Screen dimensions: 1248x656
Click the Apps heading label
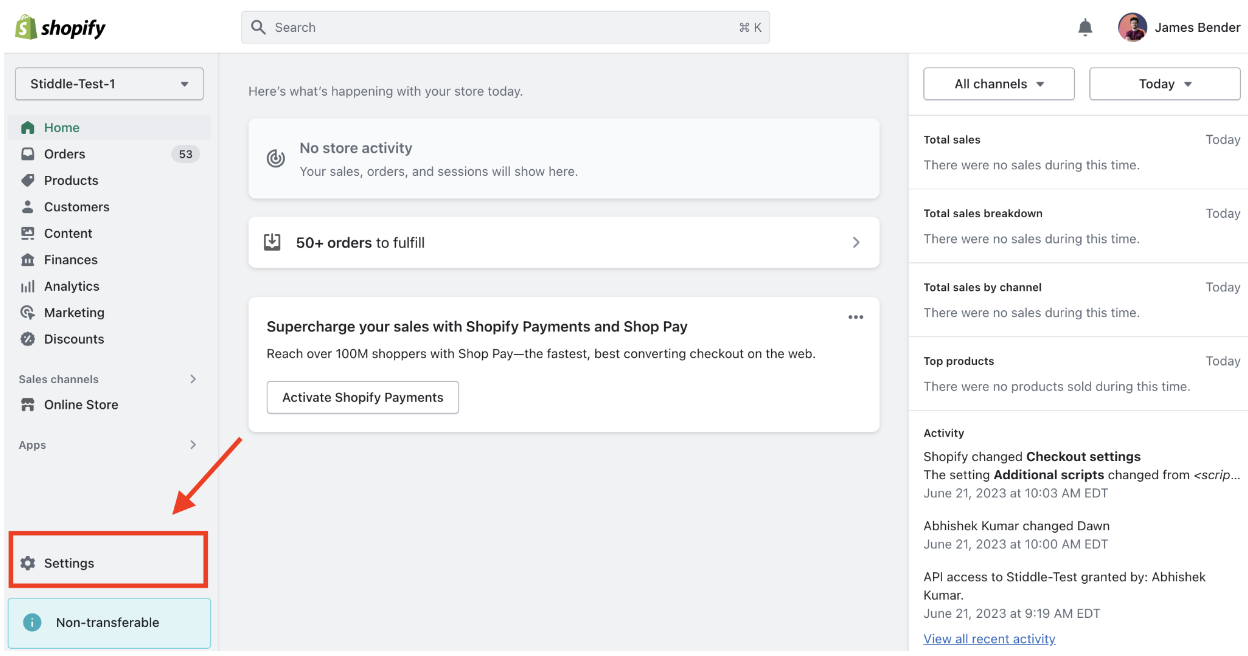[32, 445]
